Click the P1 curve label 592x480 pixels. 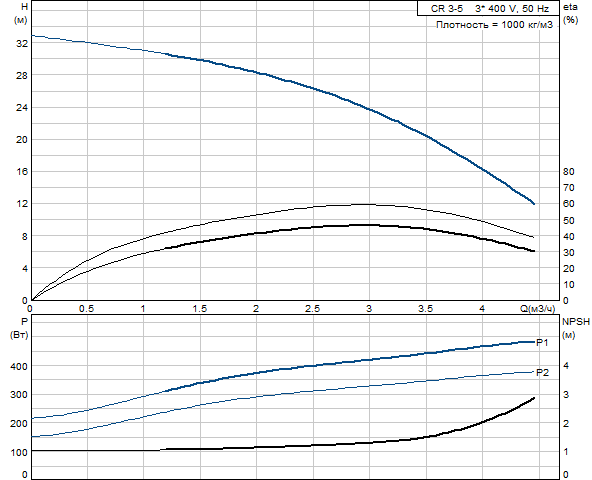pyautogui.click(x=543, y=343)
